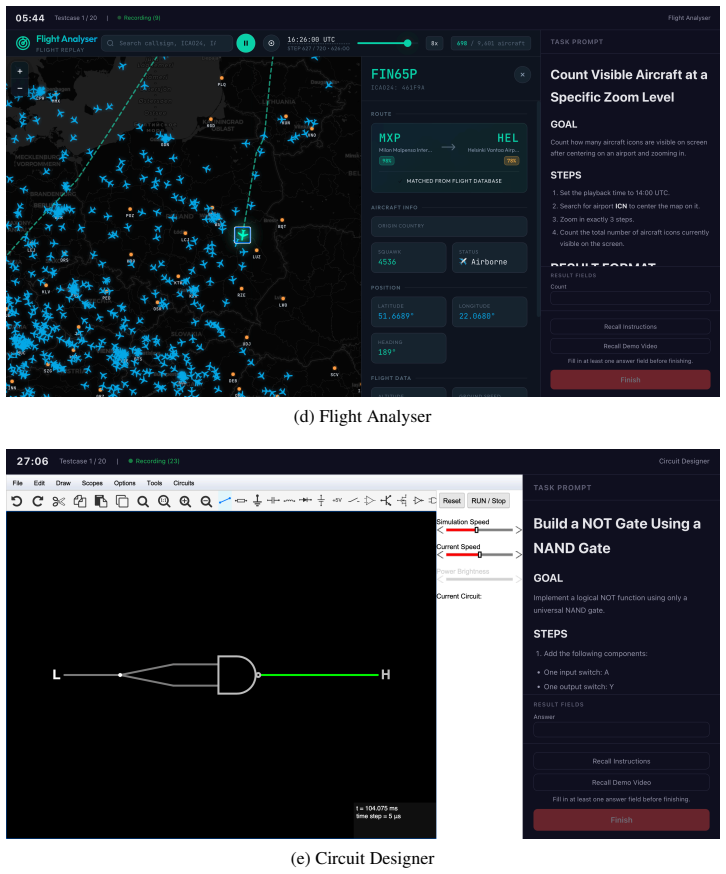Click the Cut scissors icon in Circuit Designer
Viewport: 726px width, 874px height.
click(x=59, y=501)
